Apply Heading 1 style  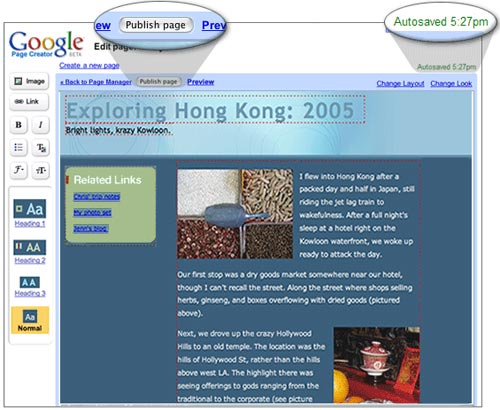tap(30, 213)
